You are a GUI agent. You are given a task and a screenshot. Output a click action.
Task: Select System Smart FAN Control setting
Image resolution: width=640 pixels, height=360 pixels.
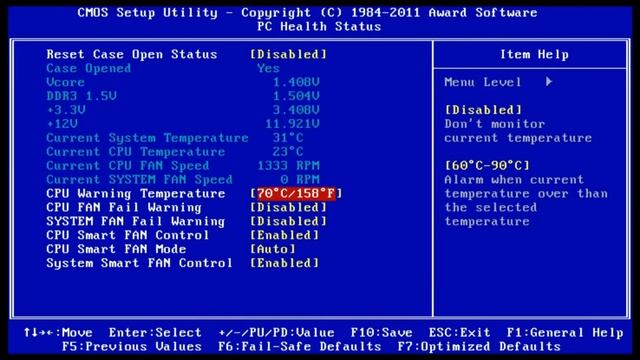pyautogui.click(x=139, y=263)
